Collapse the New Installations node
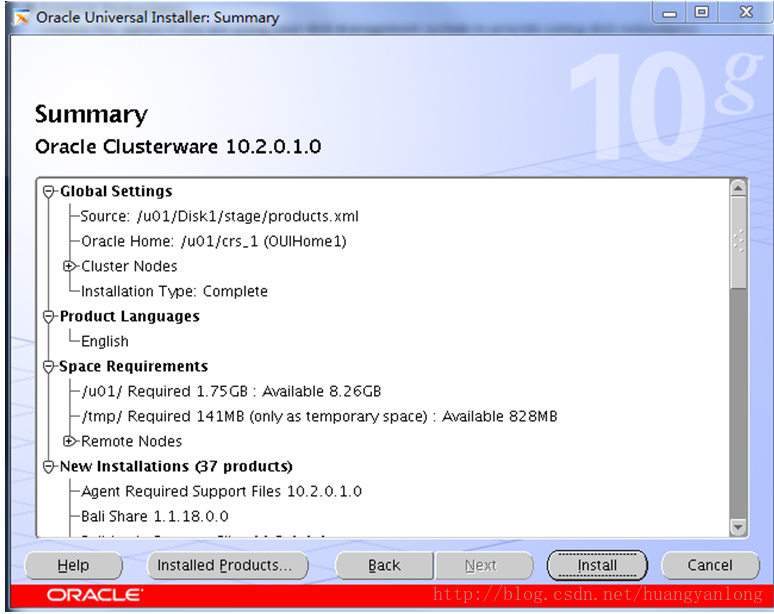The width and height of the screenshot is (774, 614). (48, 466)
